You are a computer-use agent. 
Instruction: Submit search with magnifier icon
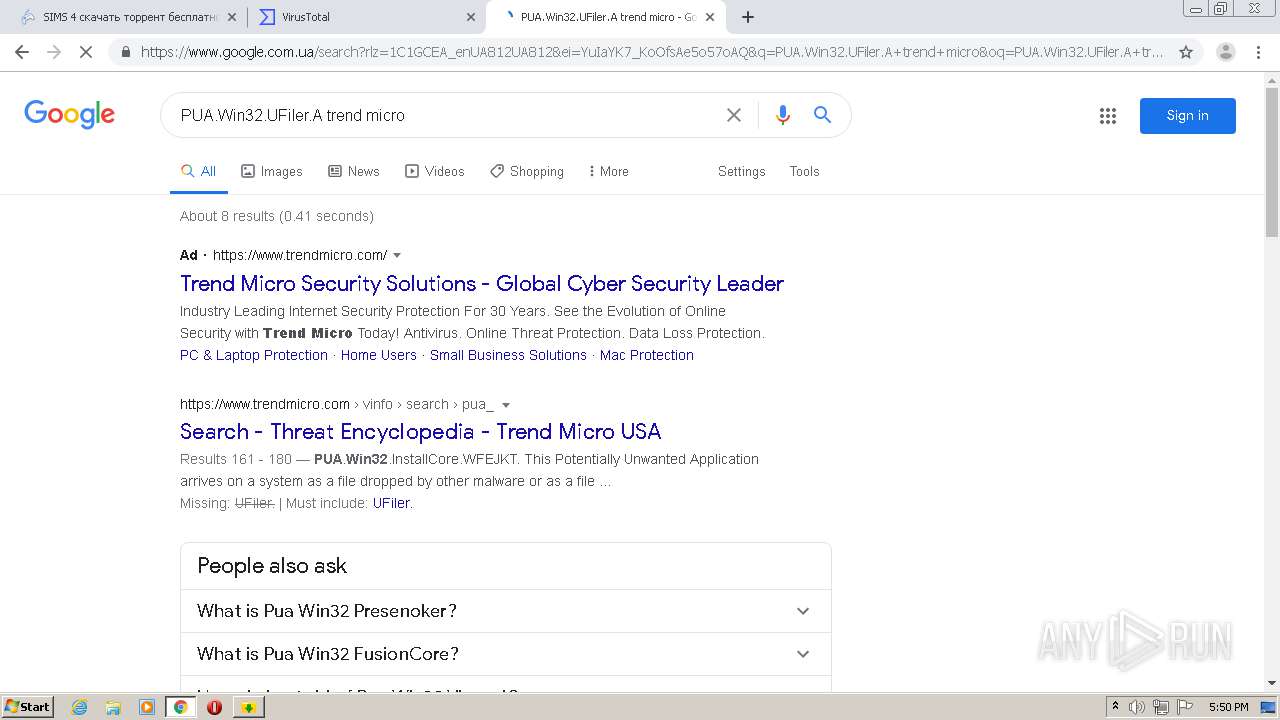822,115
